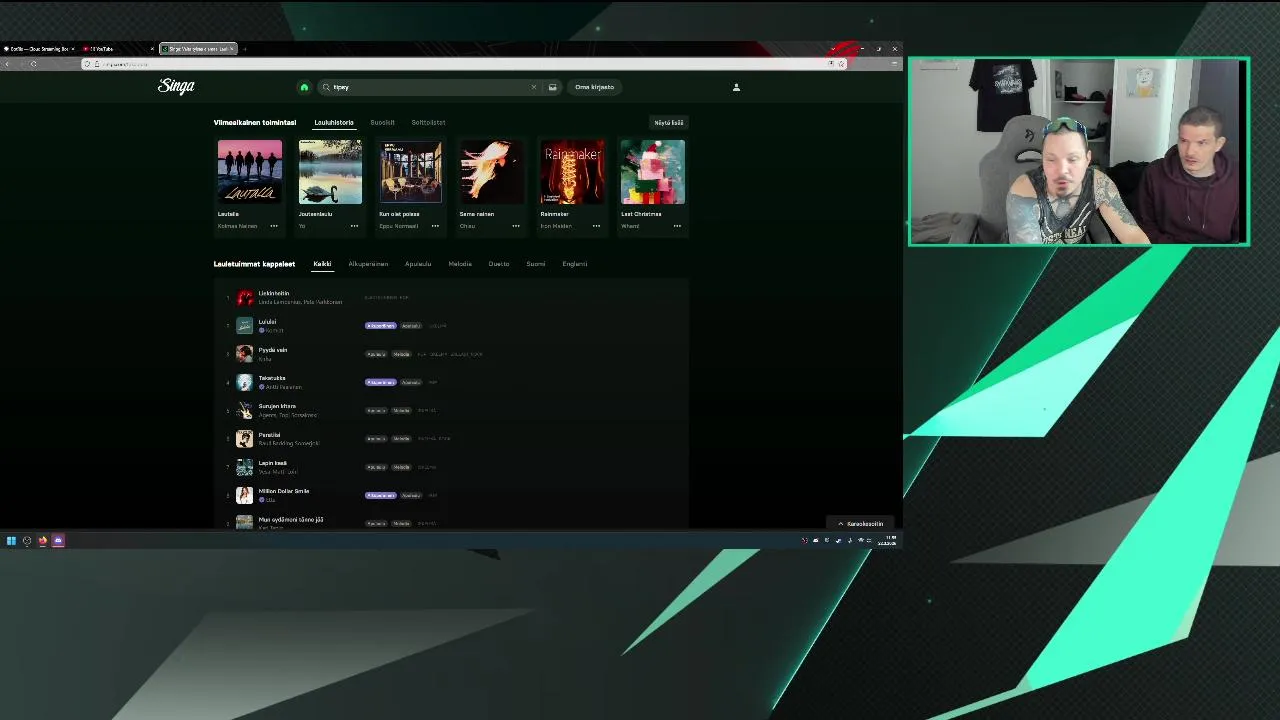1280x720 pixels.
Task: Open the song title Million Dollar Smile
Action: click(x=284, y=491)
